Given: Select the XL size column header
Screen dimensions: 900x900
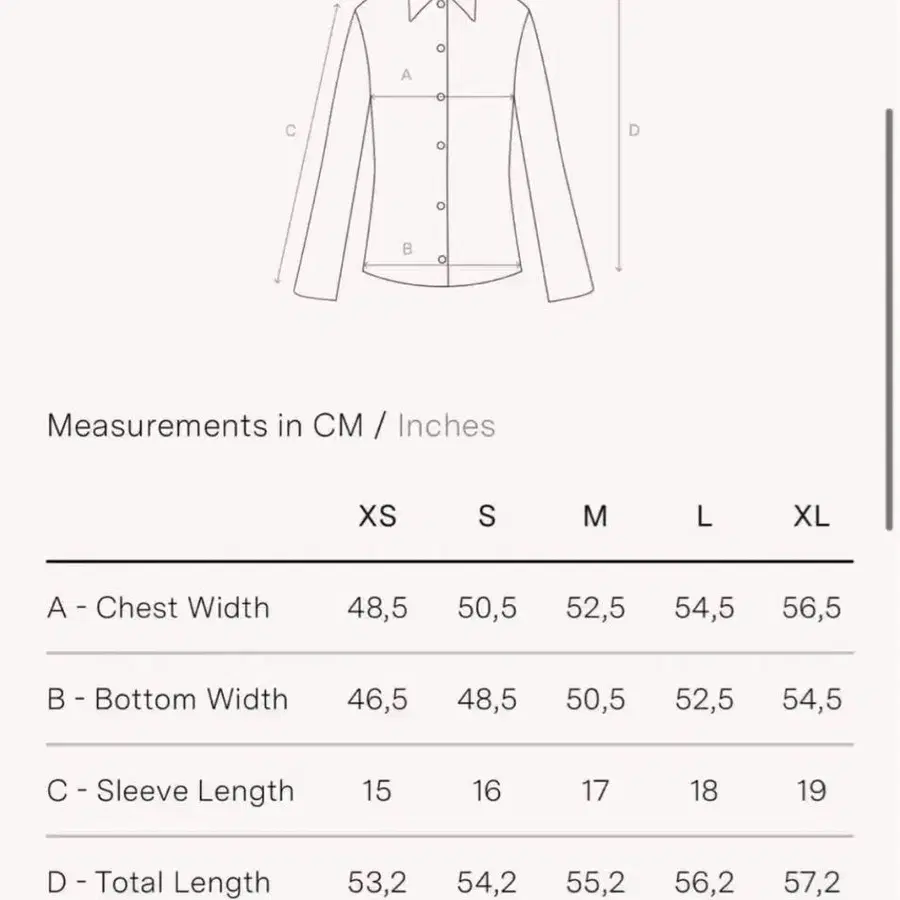Looking at the screenshot, I should pyautogui.click(x=811, y=516).
